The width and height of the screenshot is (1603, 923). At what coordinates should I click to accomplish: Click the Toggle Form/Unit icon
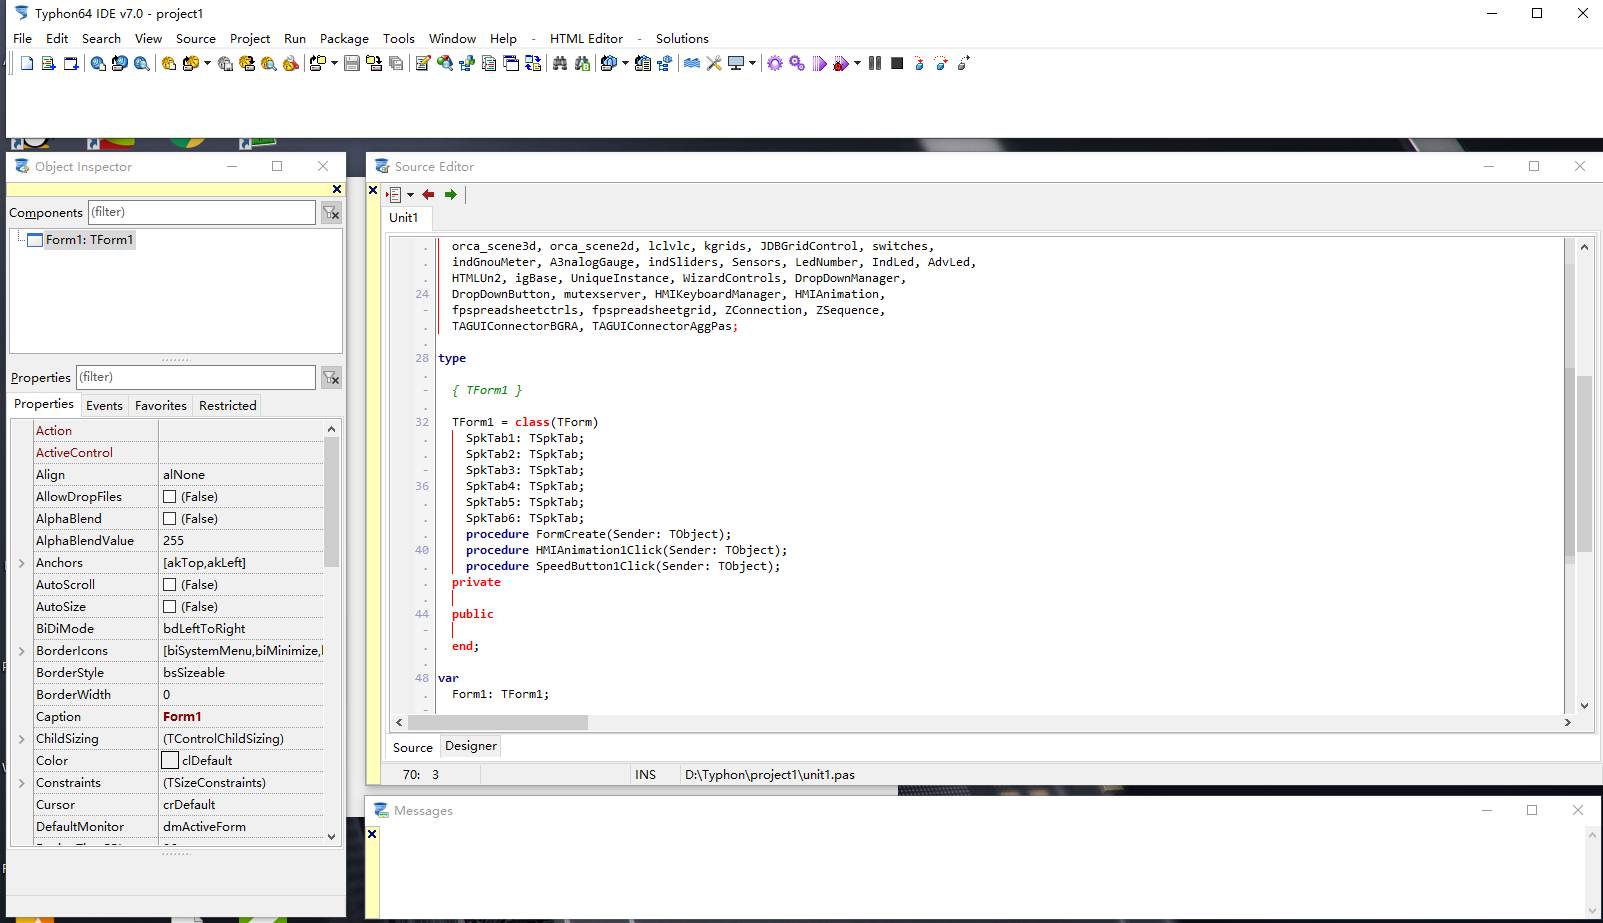coord(533,63)
